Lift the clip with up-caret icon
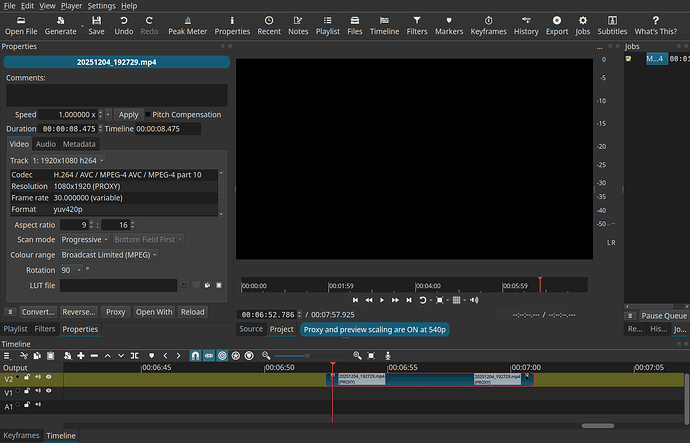Viewport: 690px width, 443px height. coord(108,355)
